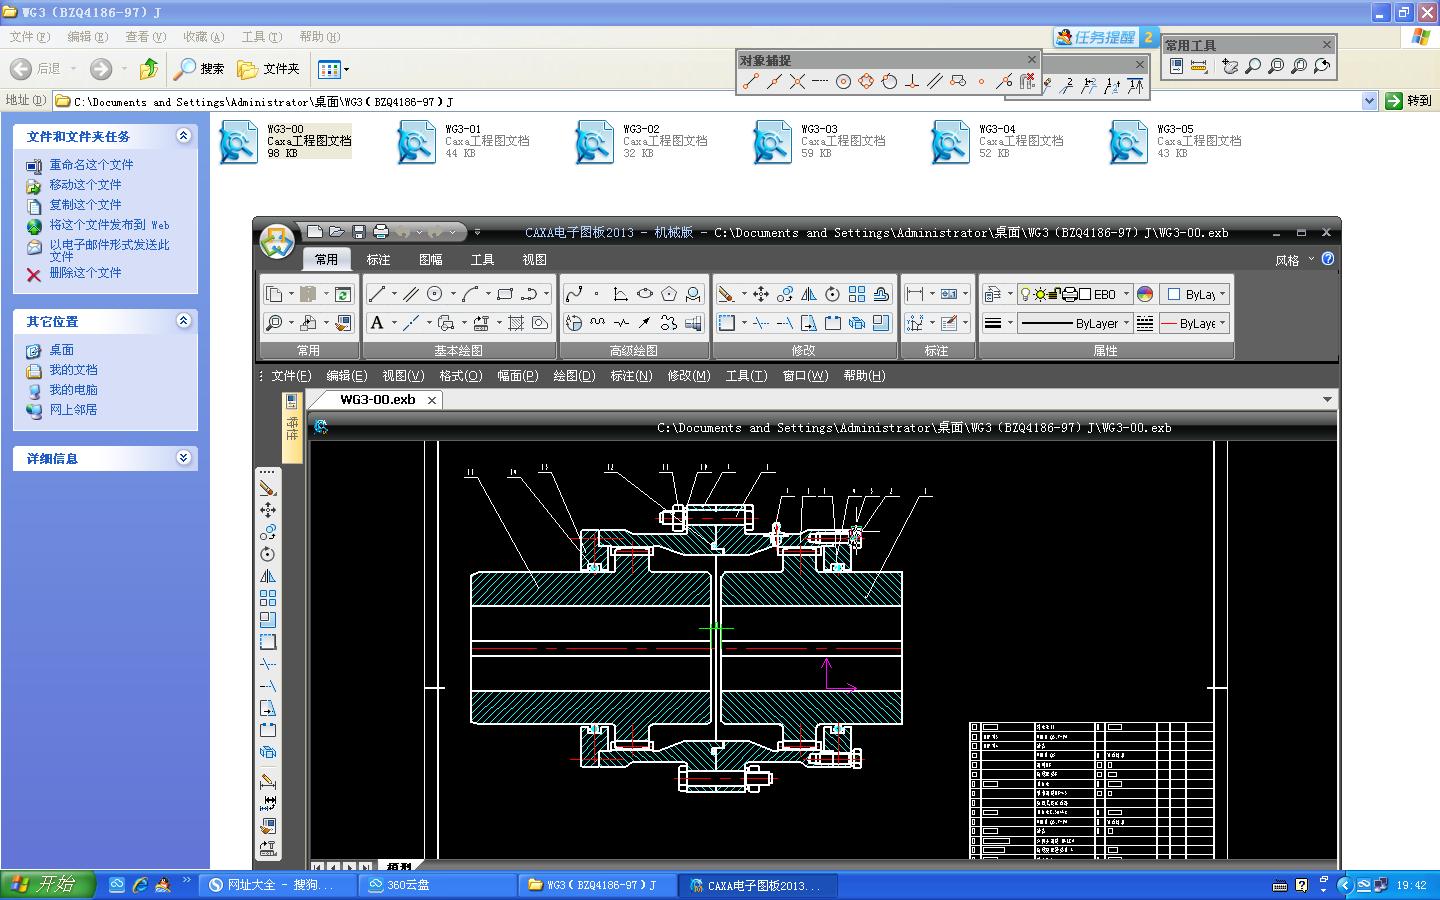The width and height of the screenshot is (1440, 900).
Task: Activate the Text tool (A) icon
Action: pos(377,323)
